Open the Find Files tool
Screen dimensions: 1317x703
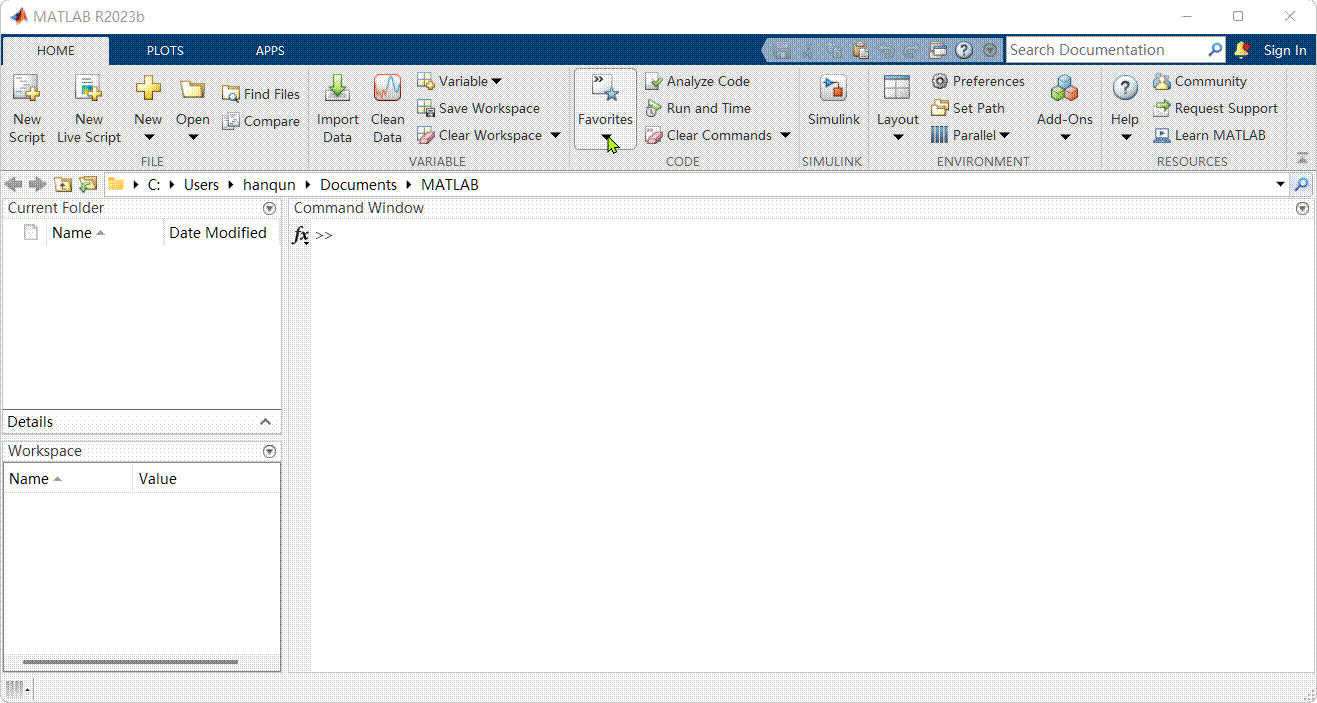point(260,94)
